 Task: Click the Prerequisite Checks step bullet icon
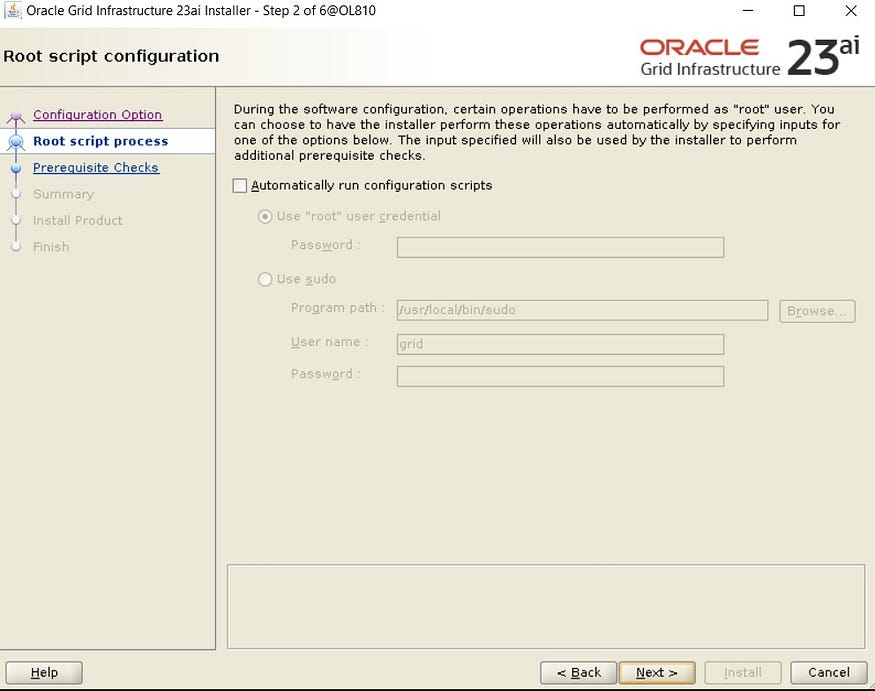tap(16, 169)
